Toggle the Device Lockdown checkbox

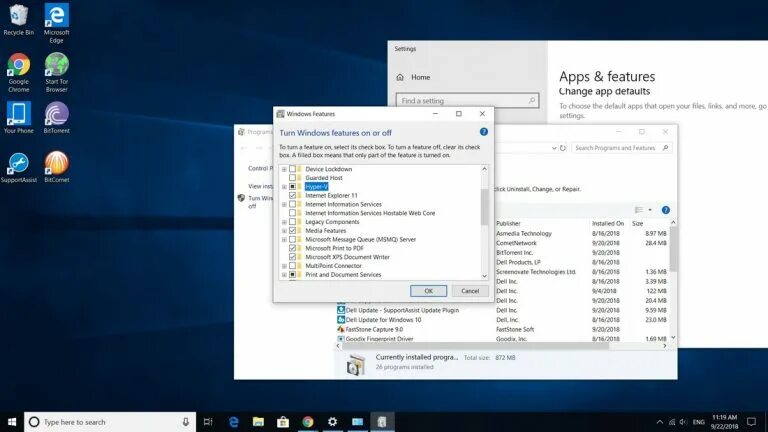292,169
